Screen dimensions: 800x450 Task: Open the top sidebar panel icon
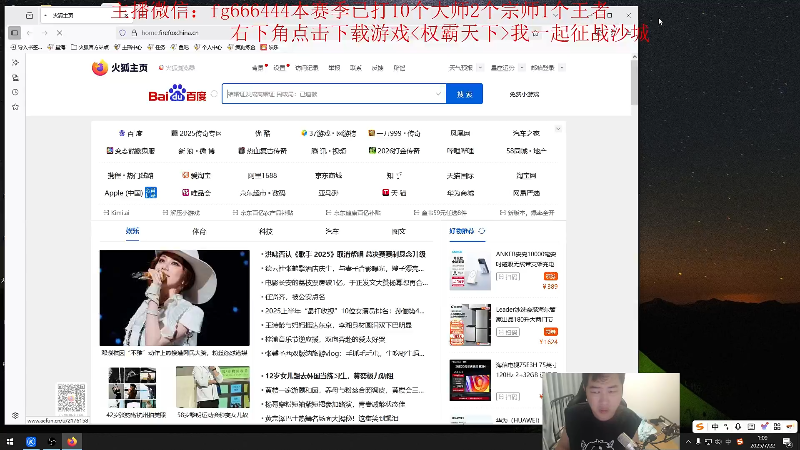tap(15, 62)
